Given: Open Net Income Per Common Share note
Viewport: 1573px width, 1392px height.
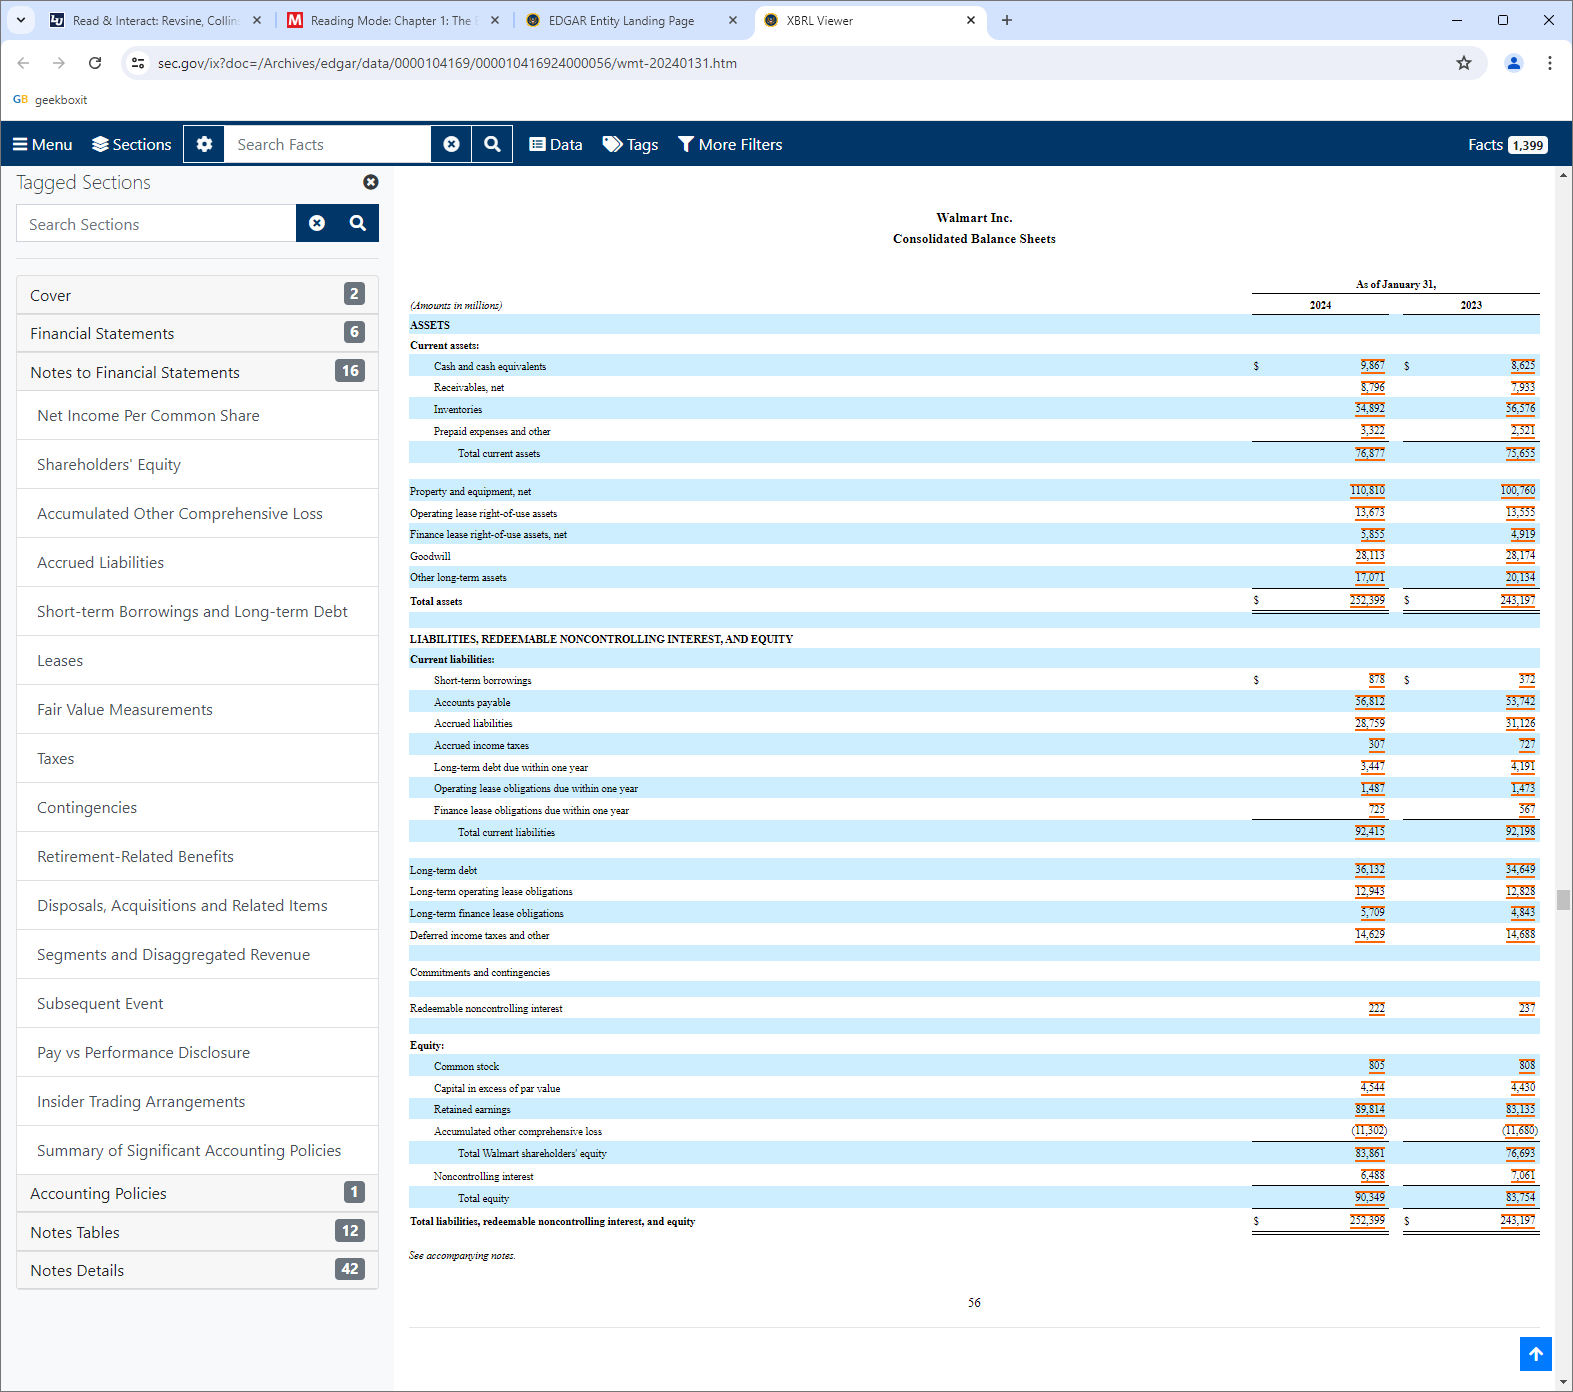Looking at the screenshot, I should (197, 415).
